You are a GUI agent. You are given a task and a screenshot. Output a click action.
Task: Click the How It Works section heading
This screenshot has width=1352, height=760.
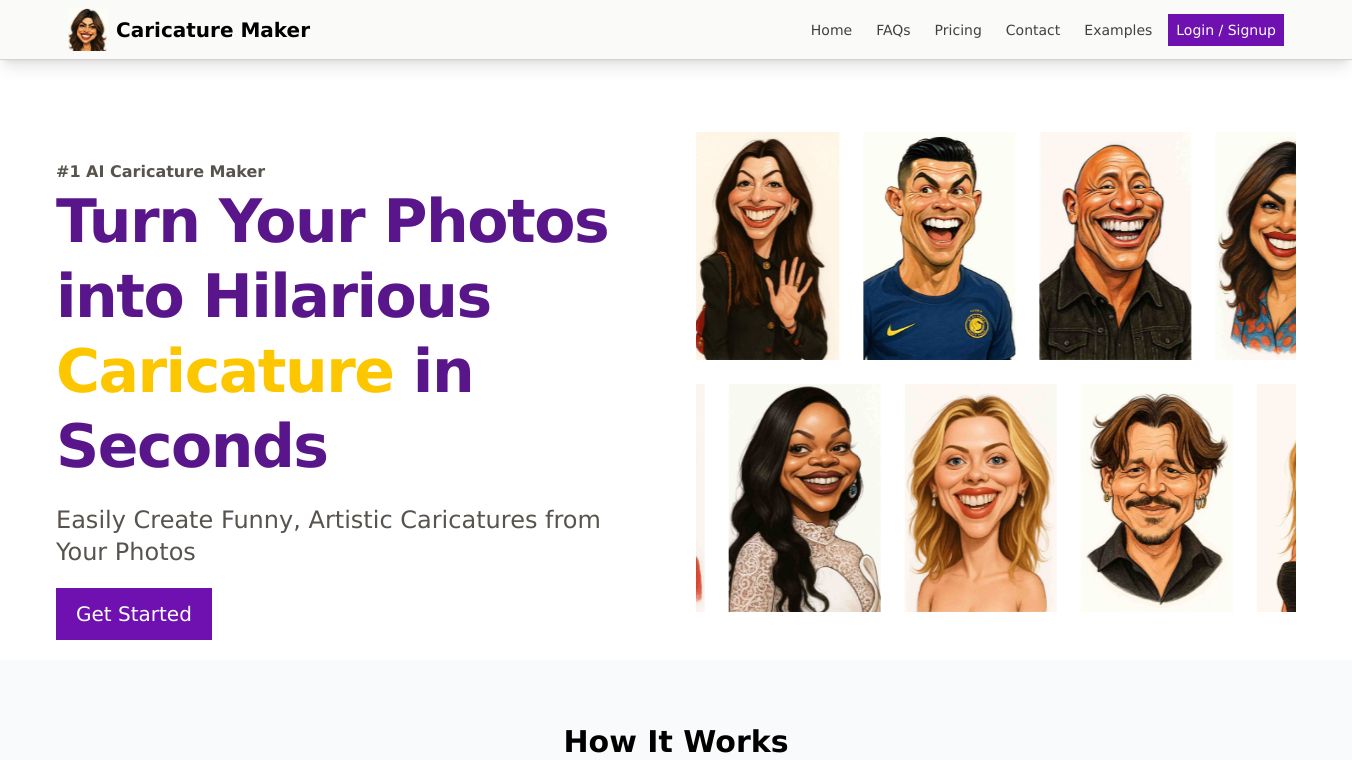[x=676, y=741]
